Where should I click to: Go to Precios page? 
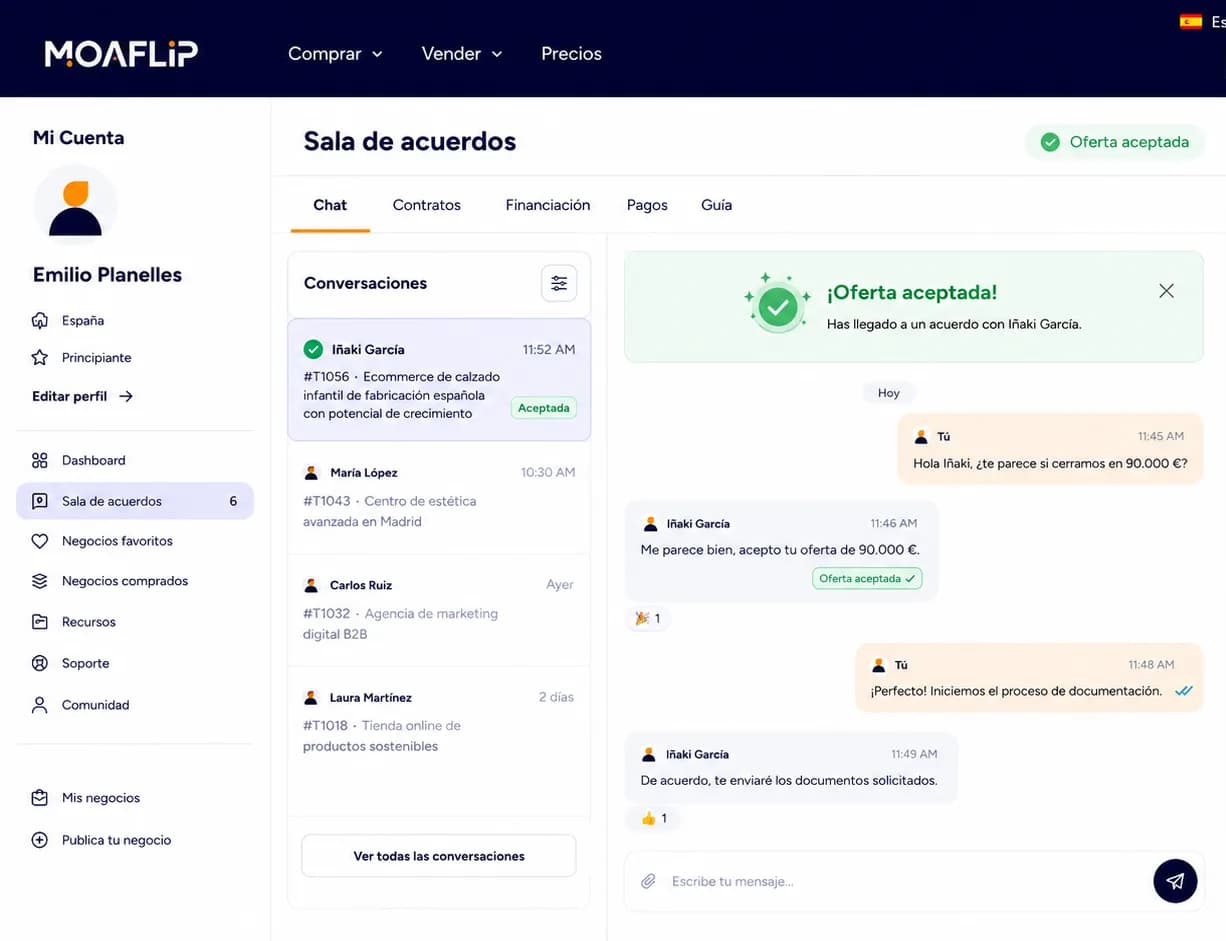571,54
